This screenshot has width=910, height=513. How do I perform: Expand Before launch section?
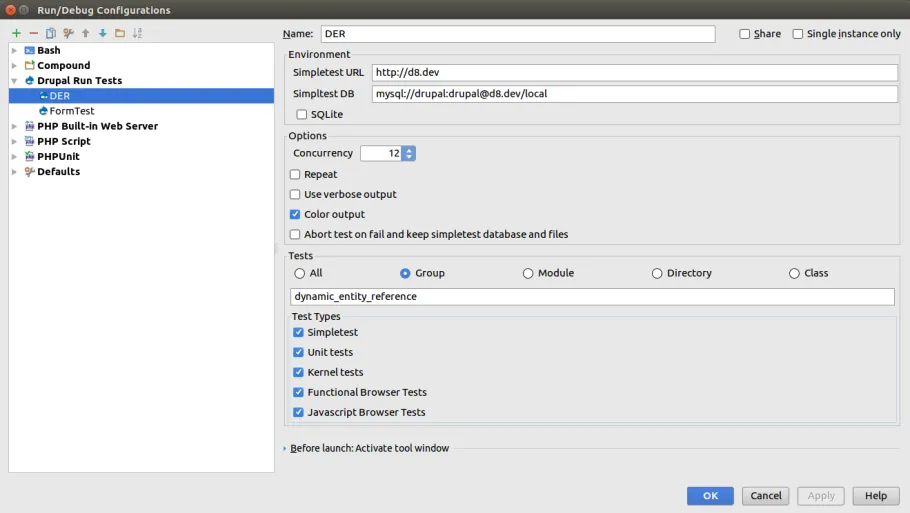tap(284, 448)
